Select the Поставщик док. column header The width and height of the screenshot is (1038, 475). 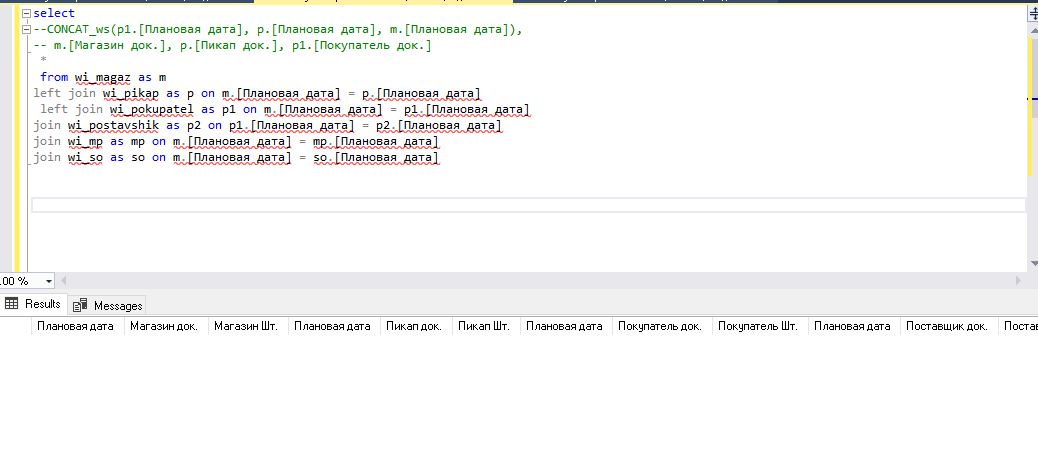tap(947, 326)
